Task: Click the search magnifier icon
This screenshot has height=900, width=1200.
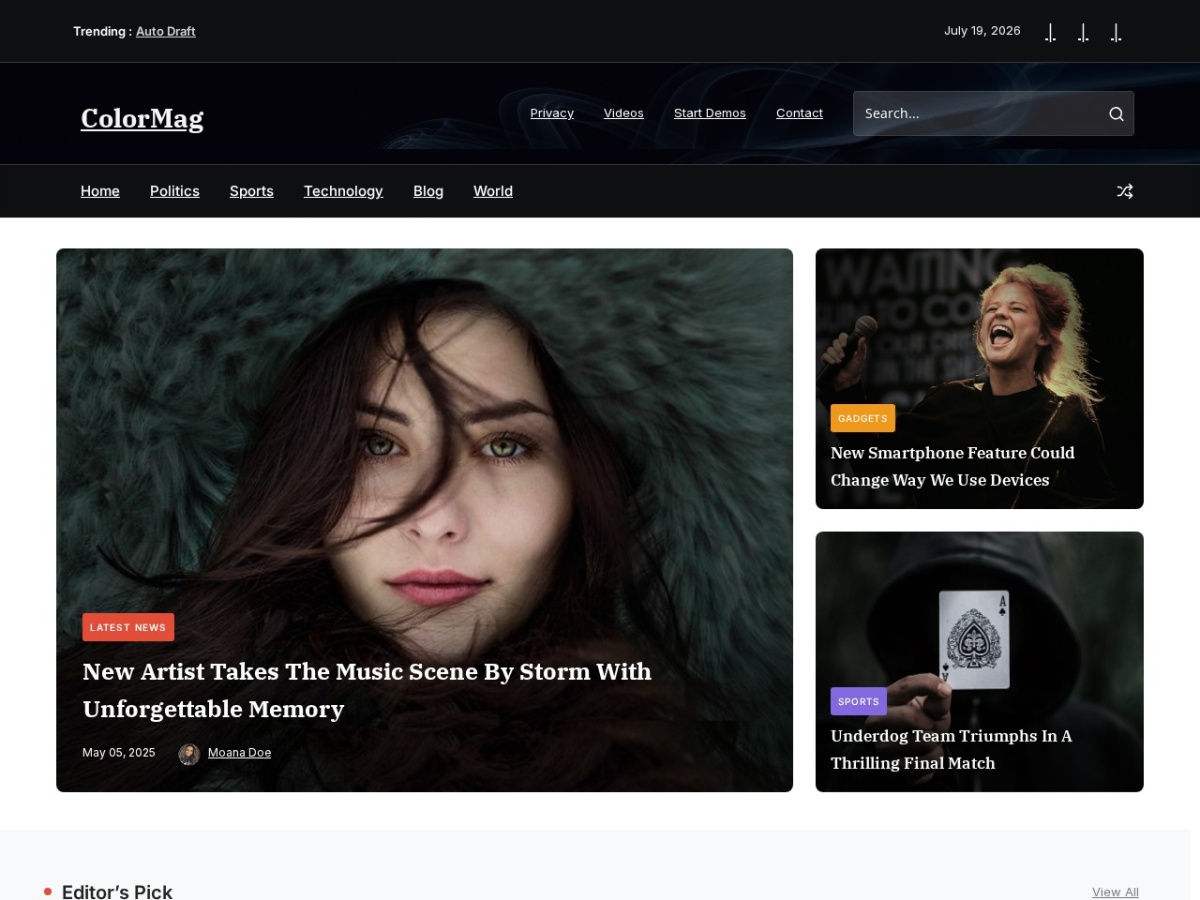Action: 1116,114
